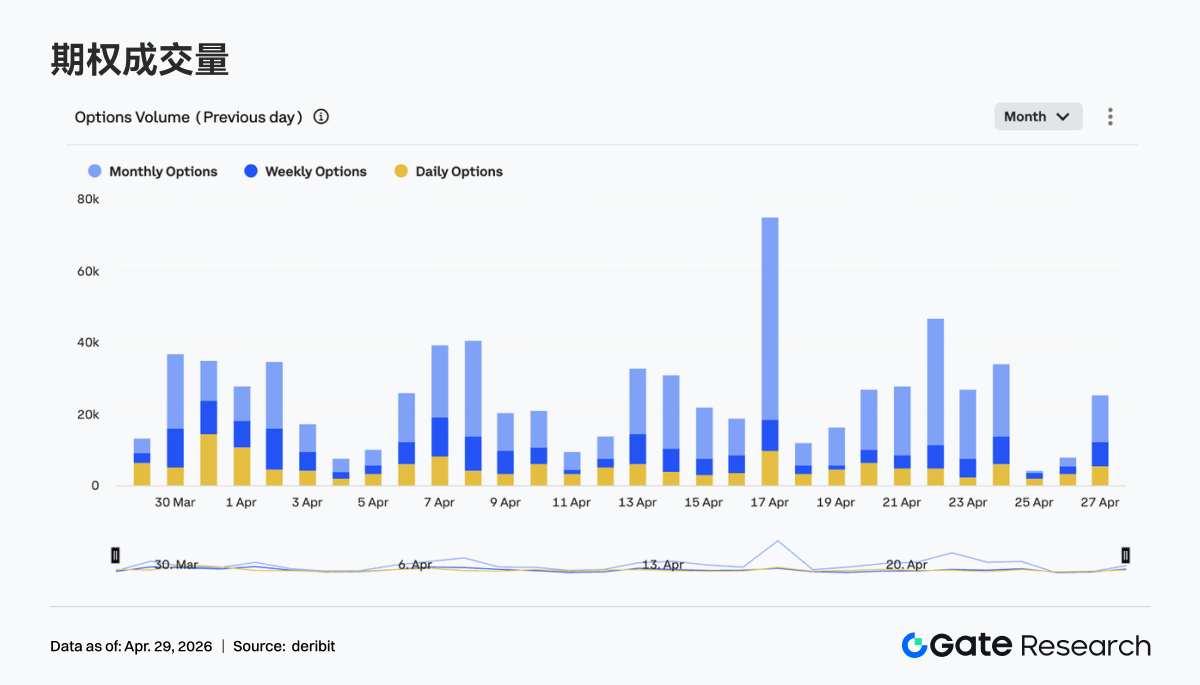
Task: Click the chevron arrow in Month selector
Action: pyautogui.click(x=1063, y=117)
